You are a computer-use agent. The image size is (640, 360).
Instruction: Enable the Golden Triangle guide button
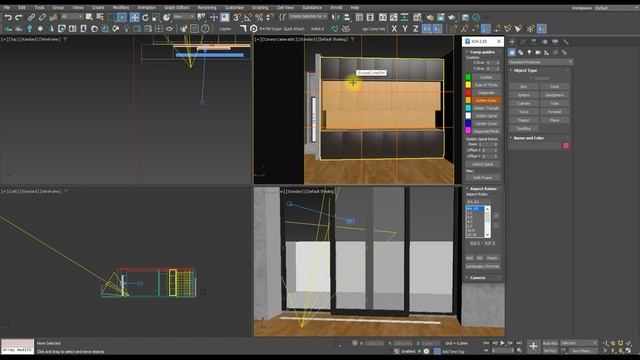[x=486, y=108]
